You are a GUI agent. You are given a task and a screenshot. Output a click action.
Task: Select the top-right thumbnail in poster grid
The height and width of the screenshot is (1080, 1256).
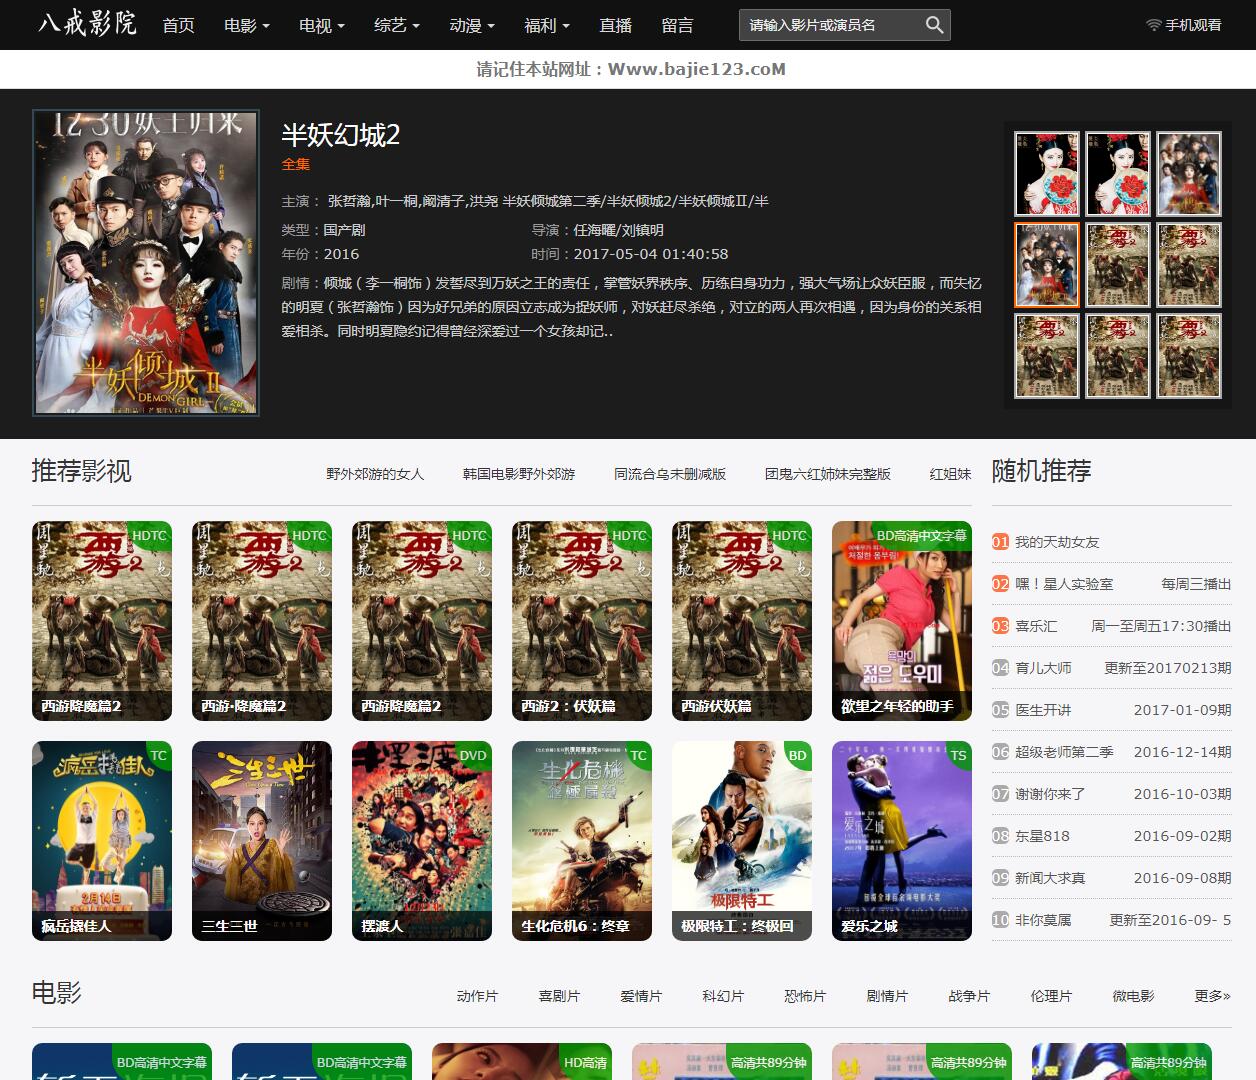point(1190,174)
